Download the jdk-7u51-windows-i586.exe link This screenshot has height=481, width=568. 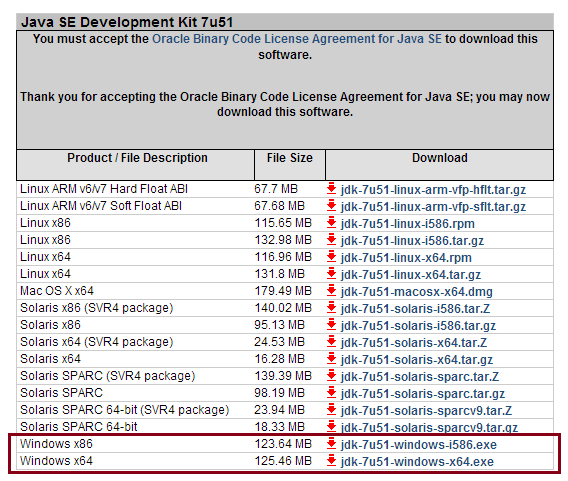click(419, 445)
